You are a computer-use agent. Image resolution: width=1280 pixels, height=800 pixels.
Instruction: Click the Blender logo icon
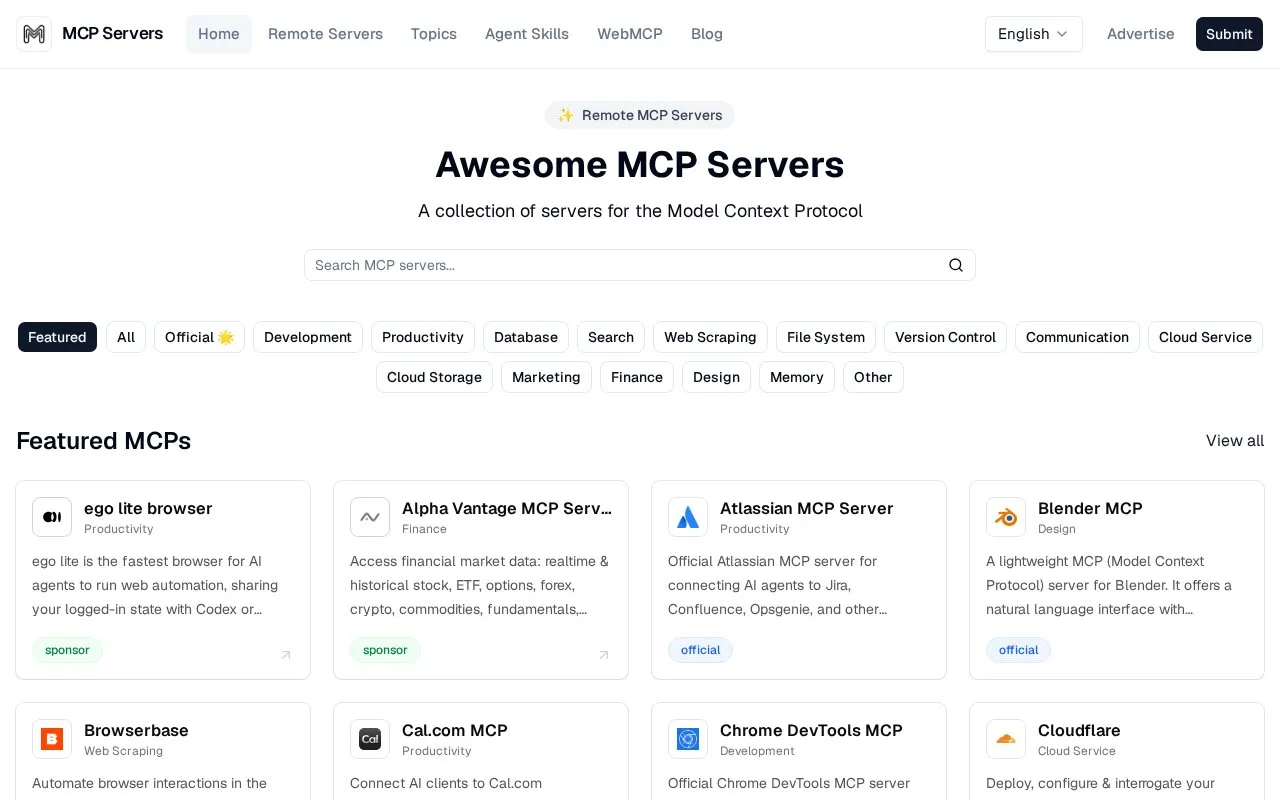[x=1006, y=517]
